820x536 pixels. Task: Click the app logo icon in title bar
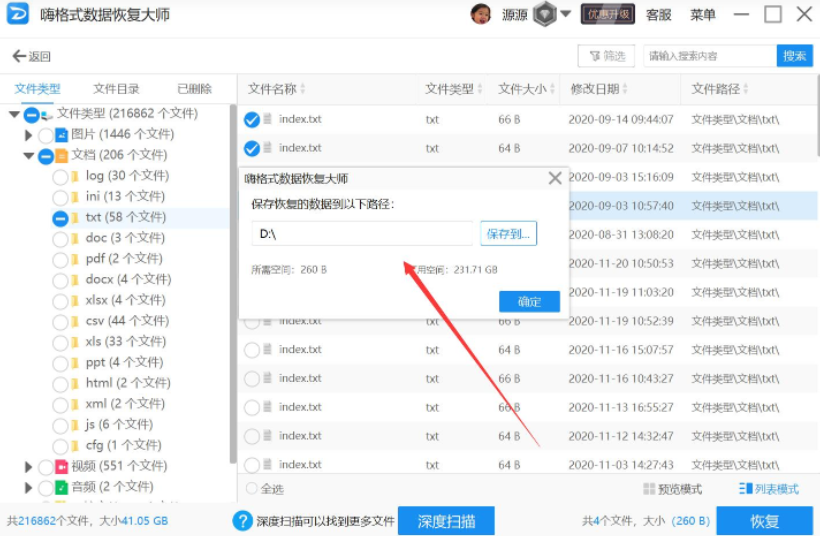tap(18, 14)
